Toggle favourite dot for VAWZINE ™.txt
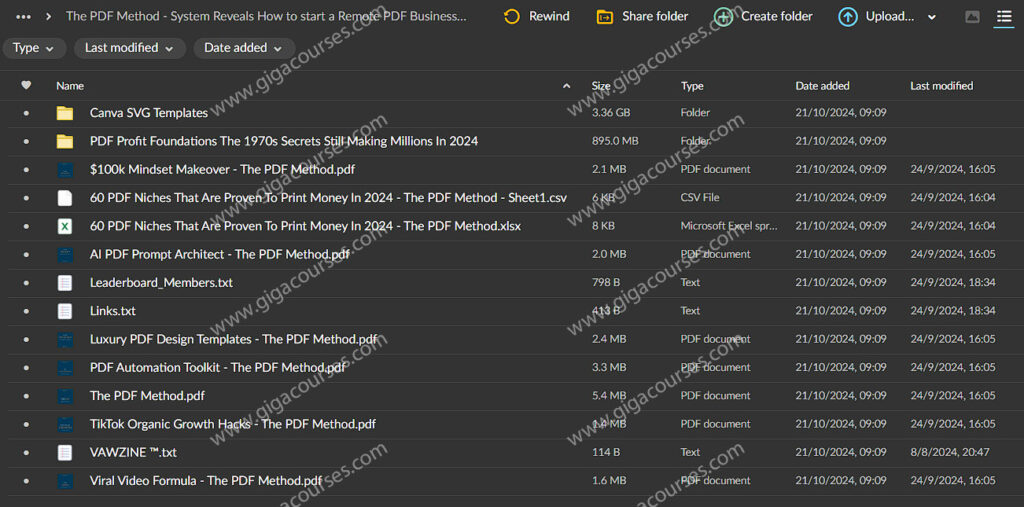 (26, 452)
